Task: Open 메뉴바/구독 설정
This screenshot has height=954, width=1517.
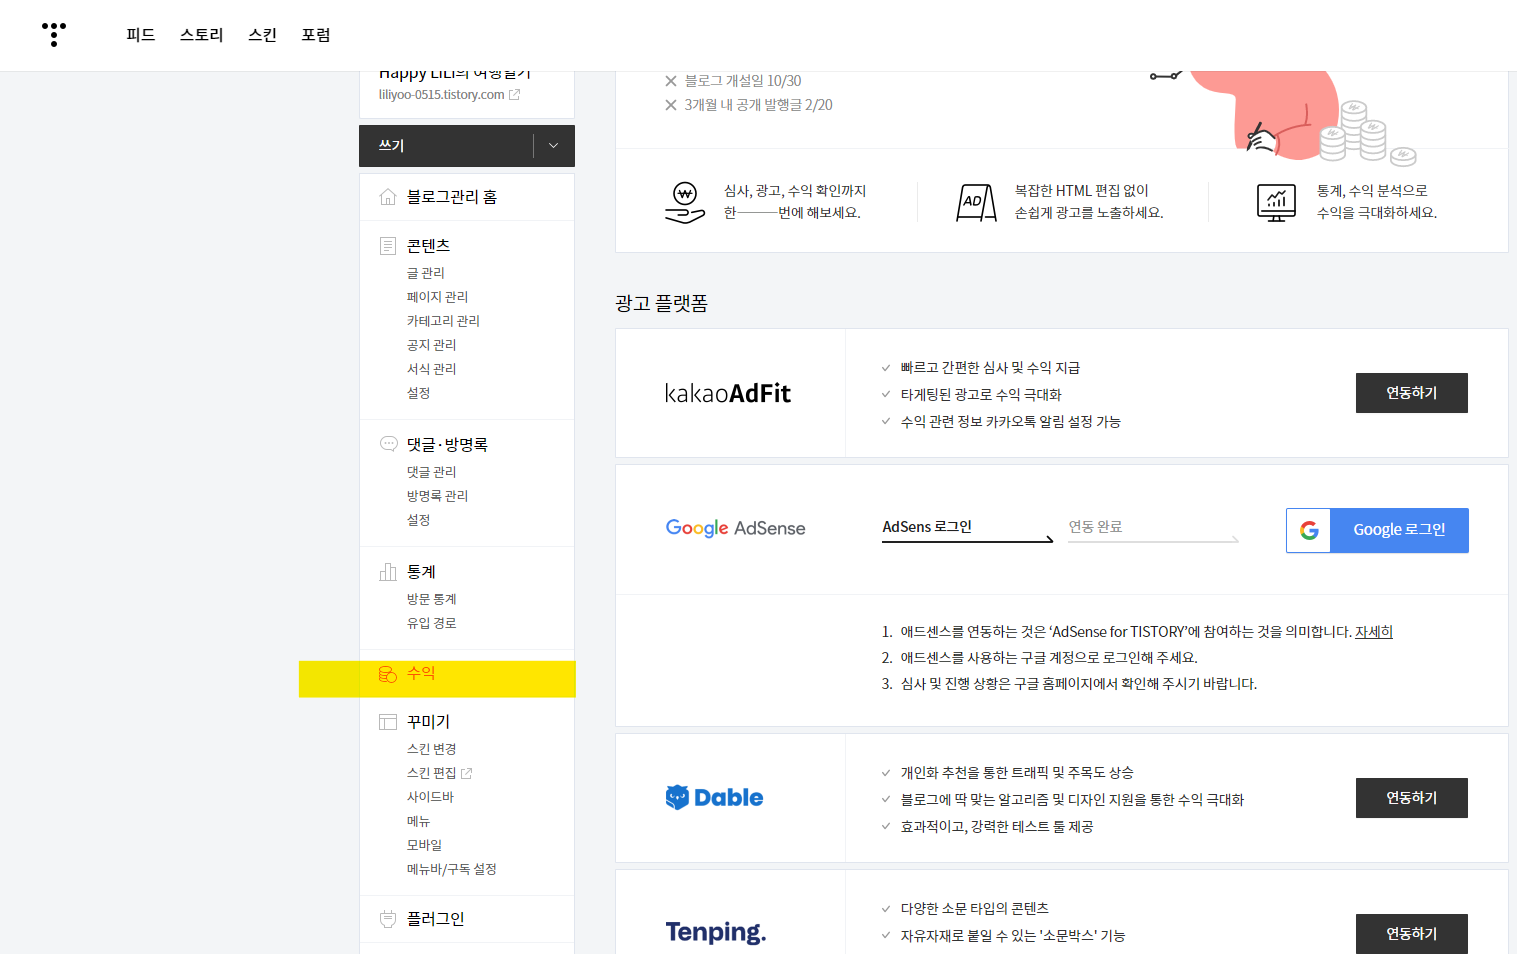Action: pyautogui.click(x=451, y=869)
